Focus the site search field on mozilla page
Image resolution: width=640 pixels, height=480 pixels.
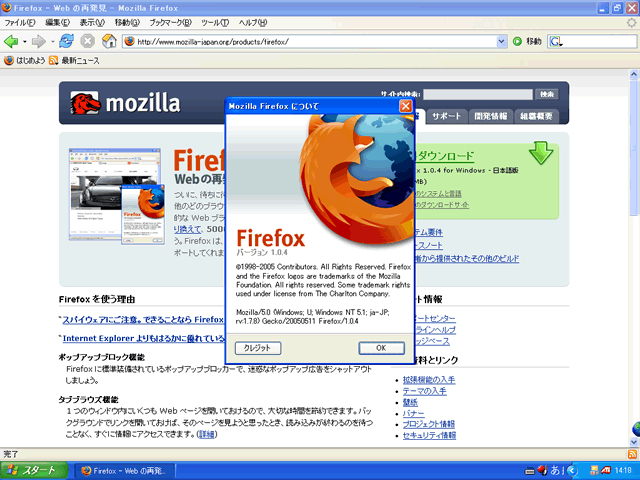478,94
